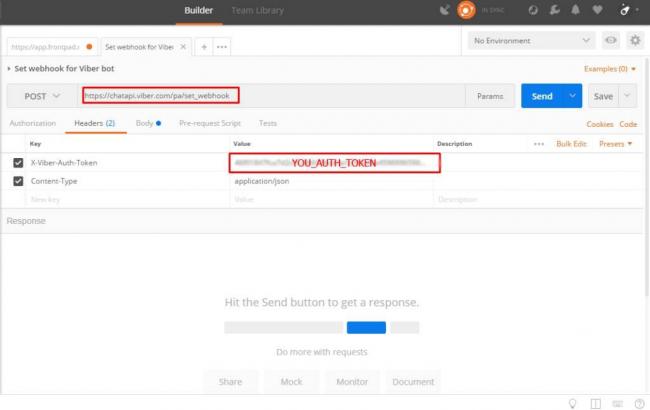Image resolution: width=650 pixels, height=410 pixels.
Task: Click the Content-Type key cell
Action: (128, 181)
